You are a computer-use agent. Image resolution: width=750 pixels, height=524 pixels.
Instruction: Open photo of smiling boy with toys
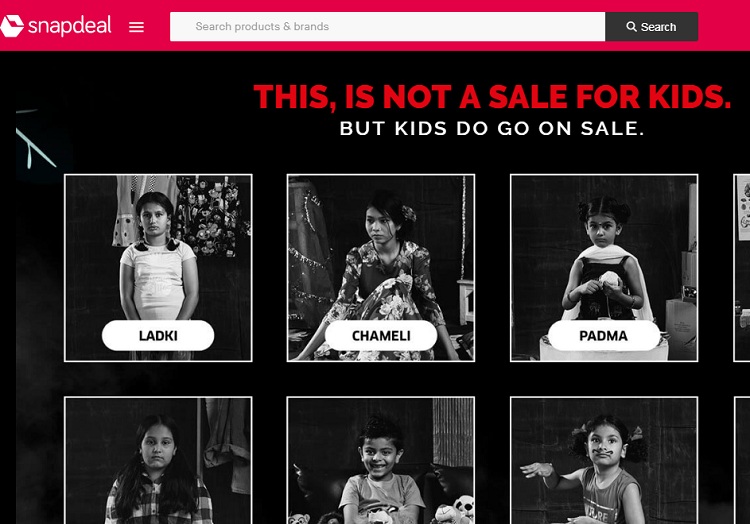381,460
